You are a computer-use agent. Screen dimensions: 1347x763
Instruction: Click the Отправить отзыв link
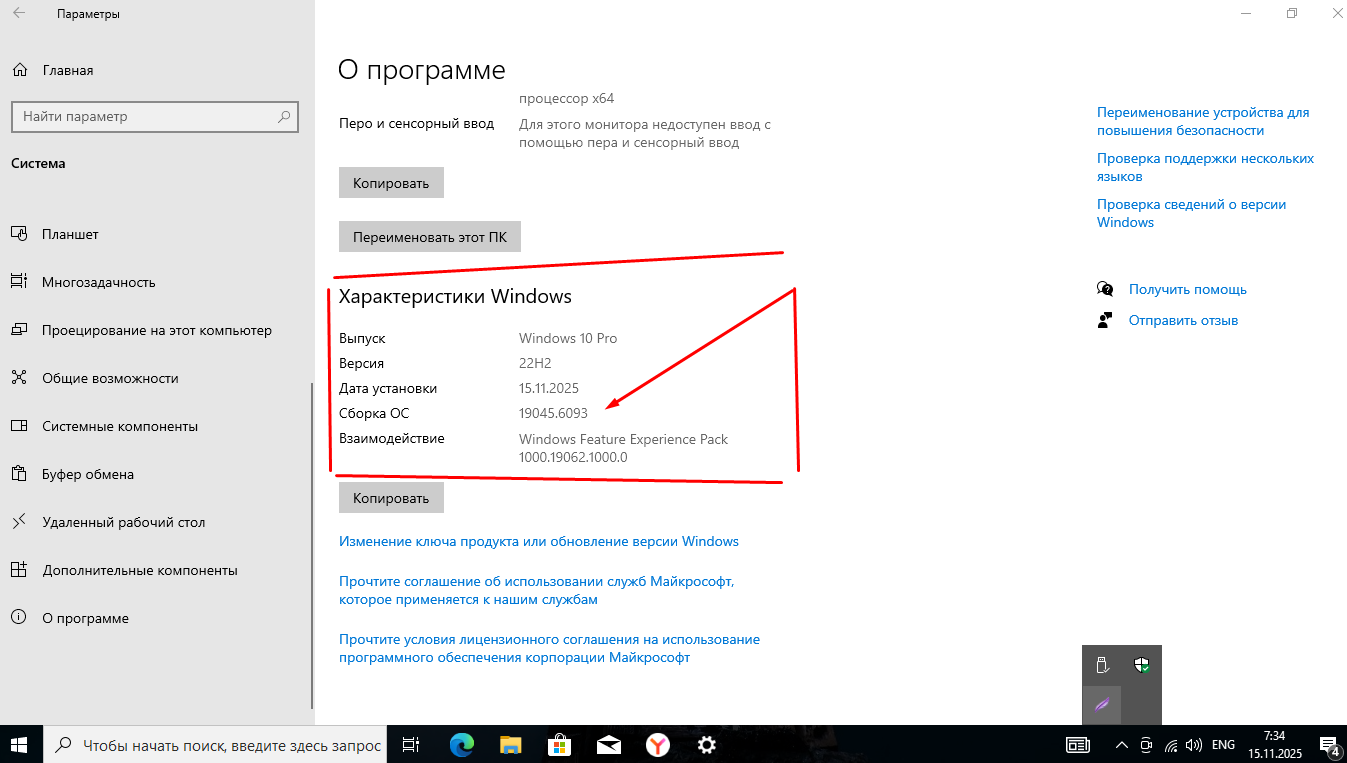(1184, 321)
